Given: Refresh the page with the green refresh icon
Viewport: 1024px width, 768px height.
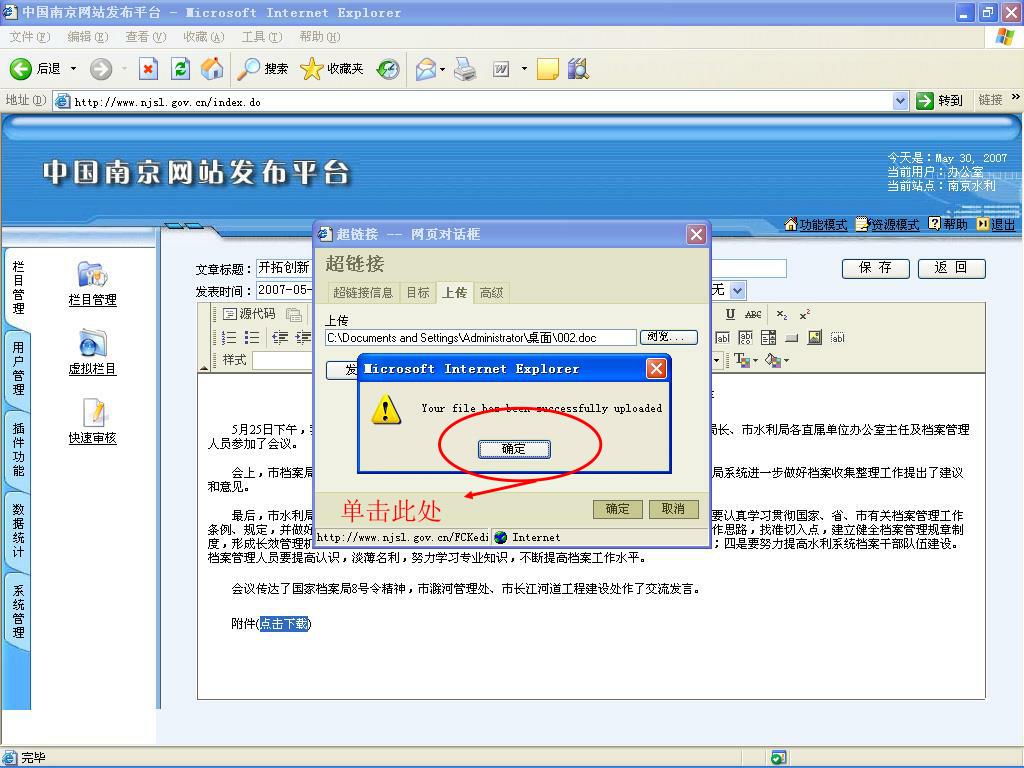Looking at the screenshot, I should 180,69.
